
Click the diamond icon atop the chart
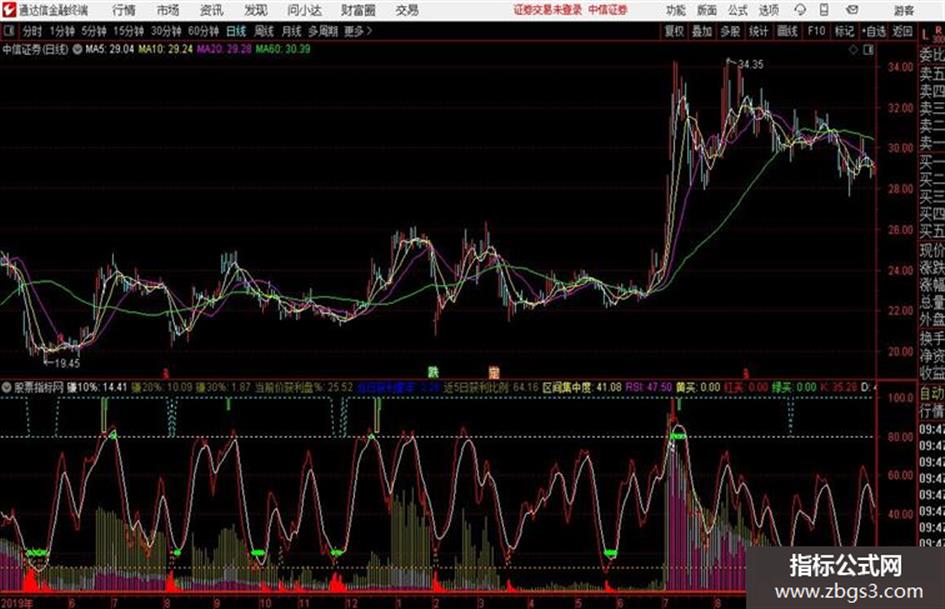pyautogui.click(x=853, y=50)
